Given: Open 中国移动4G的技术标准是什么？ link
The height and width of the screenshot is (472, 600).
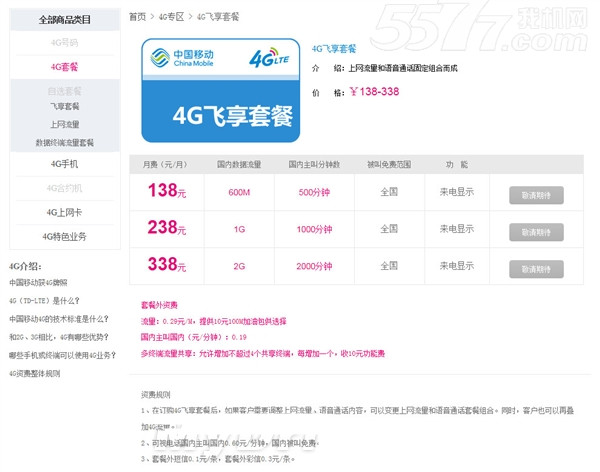Looking at the screenshot, I should tap(59, 319).
